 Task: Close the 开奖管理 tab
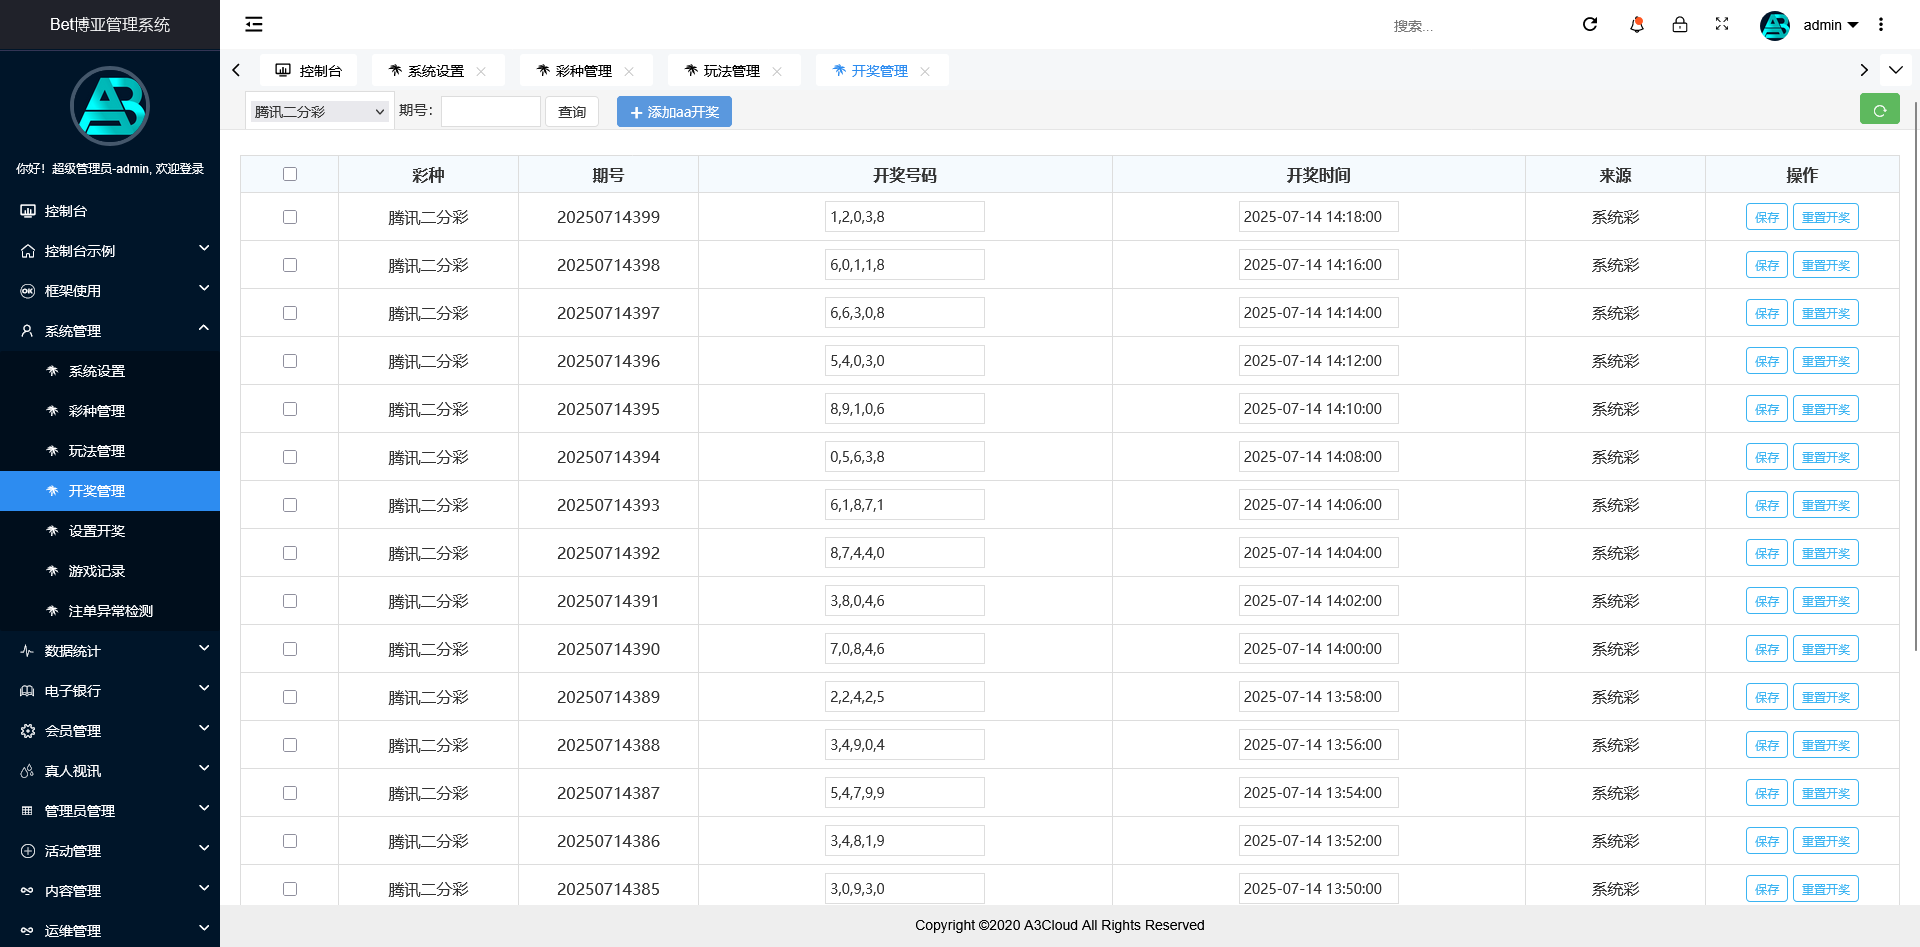point(925,71)
